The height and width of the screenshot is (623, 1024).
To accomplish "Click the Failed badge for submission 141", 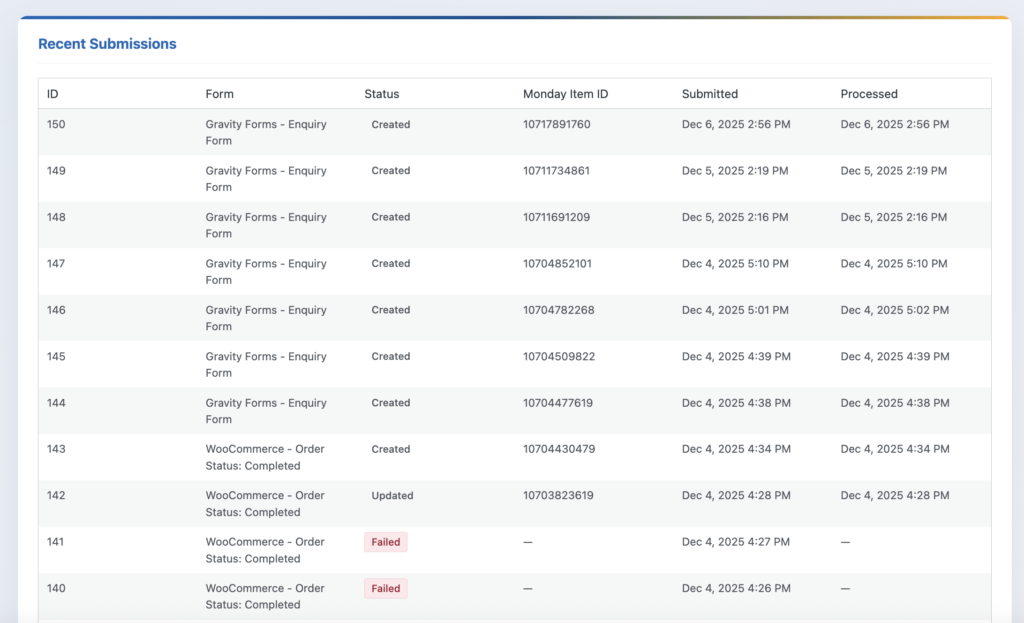I will [385, 542].
